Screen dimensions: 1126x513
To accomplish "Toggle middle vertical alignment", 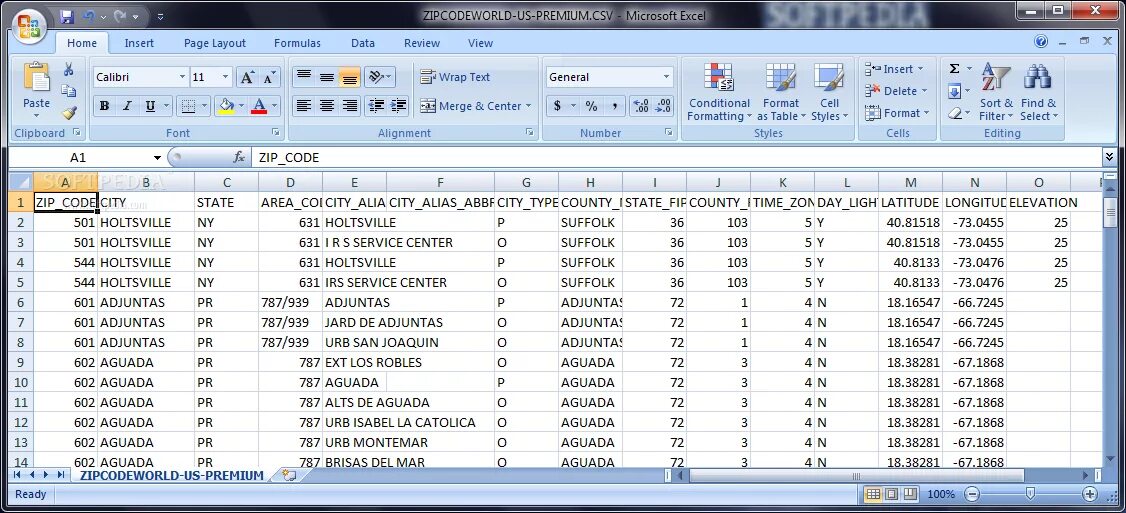I will (327, 77).
